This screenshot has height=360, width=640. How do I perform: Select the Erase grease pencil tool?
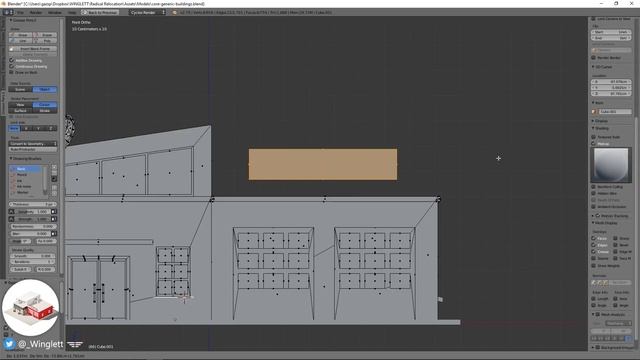click(45, 35)
